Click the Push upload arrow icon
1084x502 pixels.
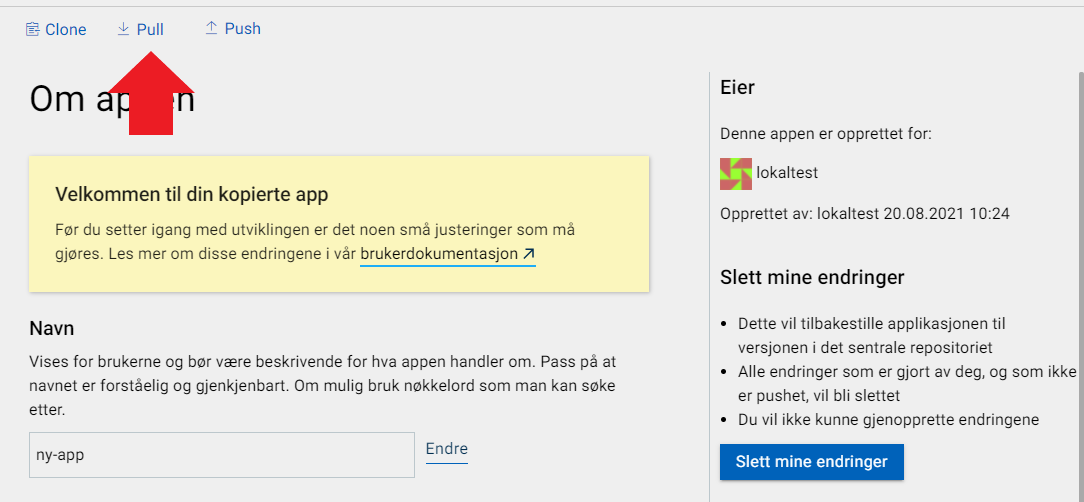click(211, 29)
